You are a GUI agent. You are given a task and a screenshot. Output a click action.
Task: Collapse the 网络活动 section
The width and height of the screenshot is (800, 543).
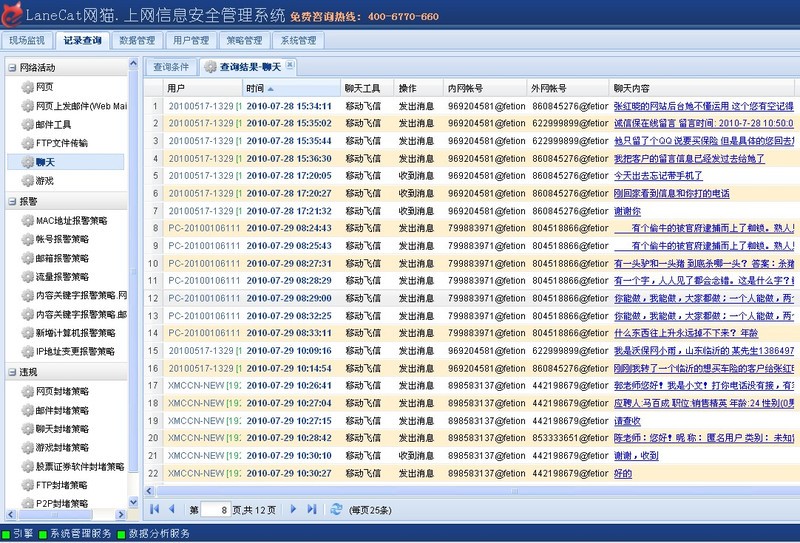tap(12, 68)
